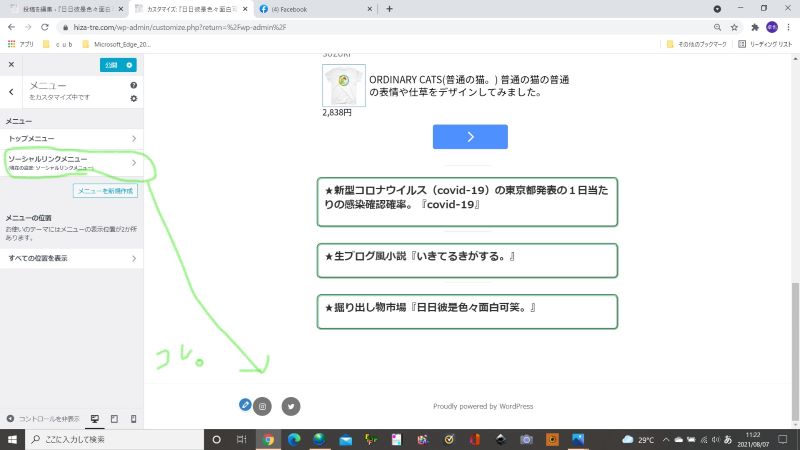The height and width of the screenshot is (450, 800).
Task: Click メニューを新規作成 button
Action: tap(106, 191)
